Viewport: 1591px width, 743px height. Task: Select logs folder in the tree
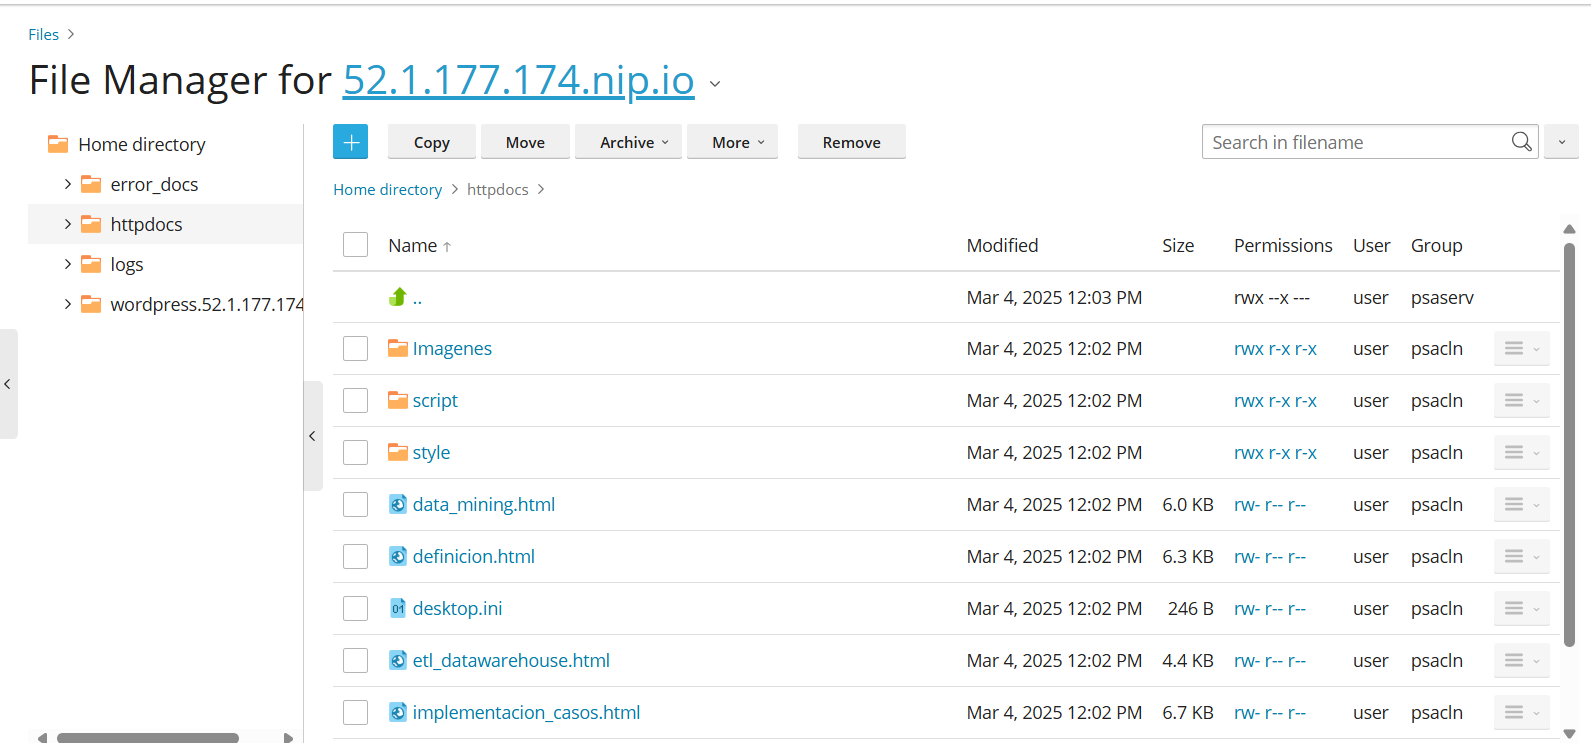[127, 264]
